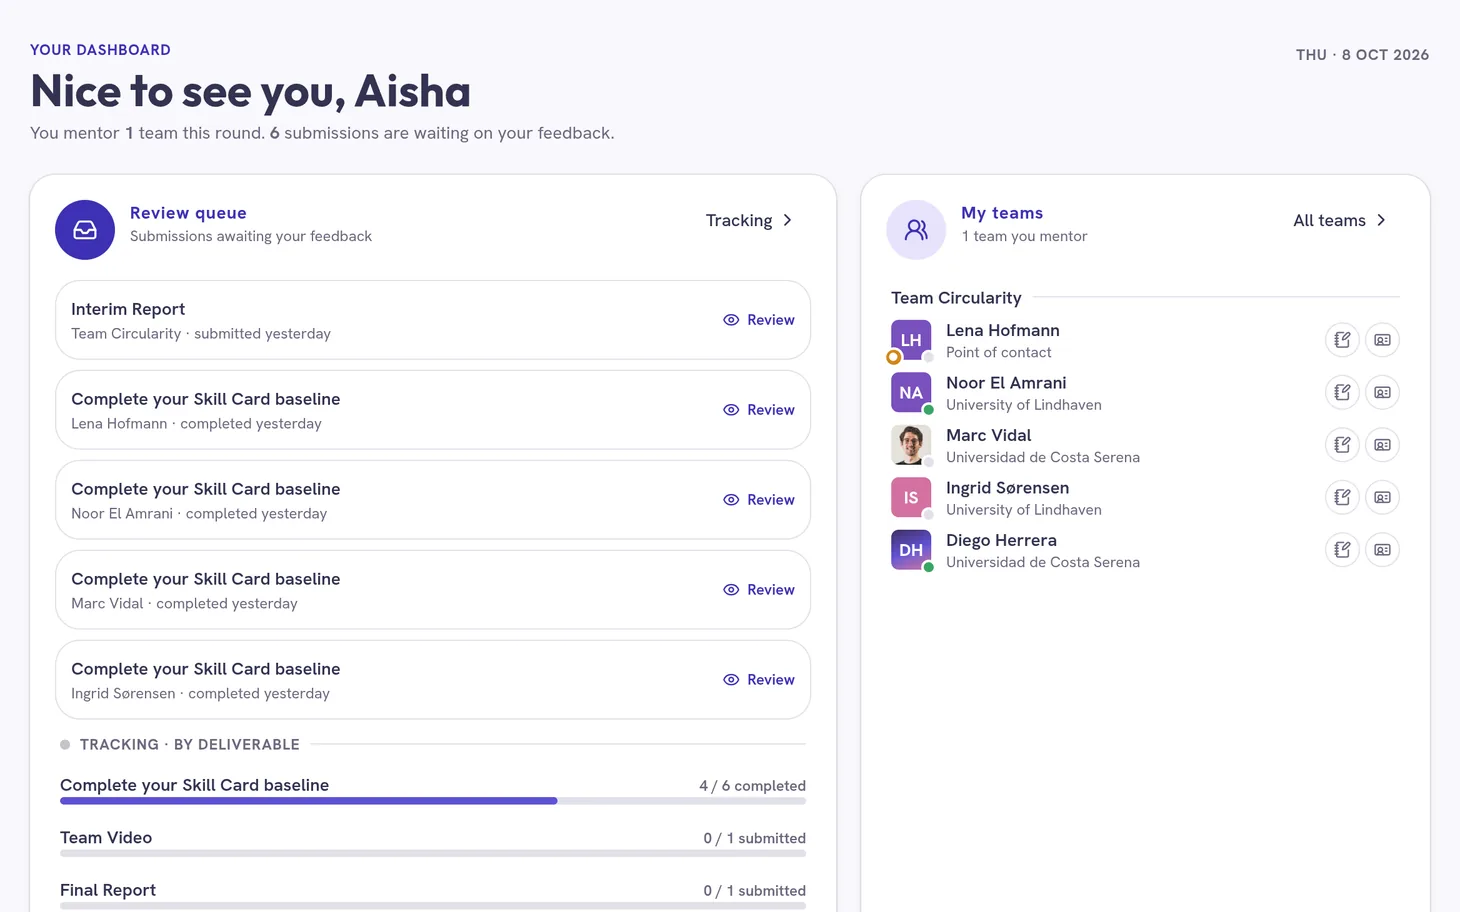
Task: Review Ingrid Sørensen's Skill Card baseline
Action: click(759, 680)
